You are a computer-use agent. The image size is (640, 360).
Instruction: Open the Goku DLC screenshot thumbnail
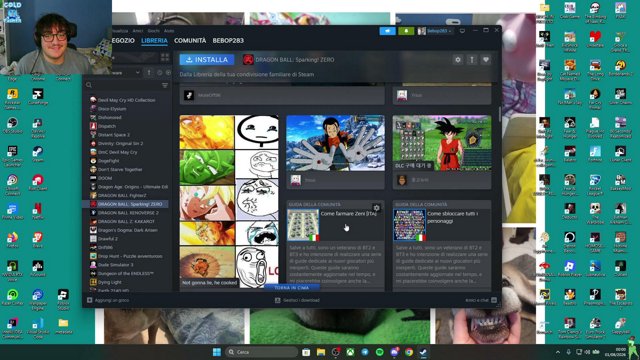442,143
